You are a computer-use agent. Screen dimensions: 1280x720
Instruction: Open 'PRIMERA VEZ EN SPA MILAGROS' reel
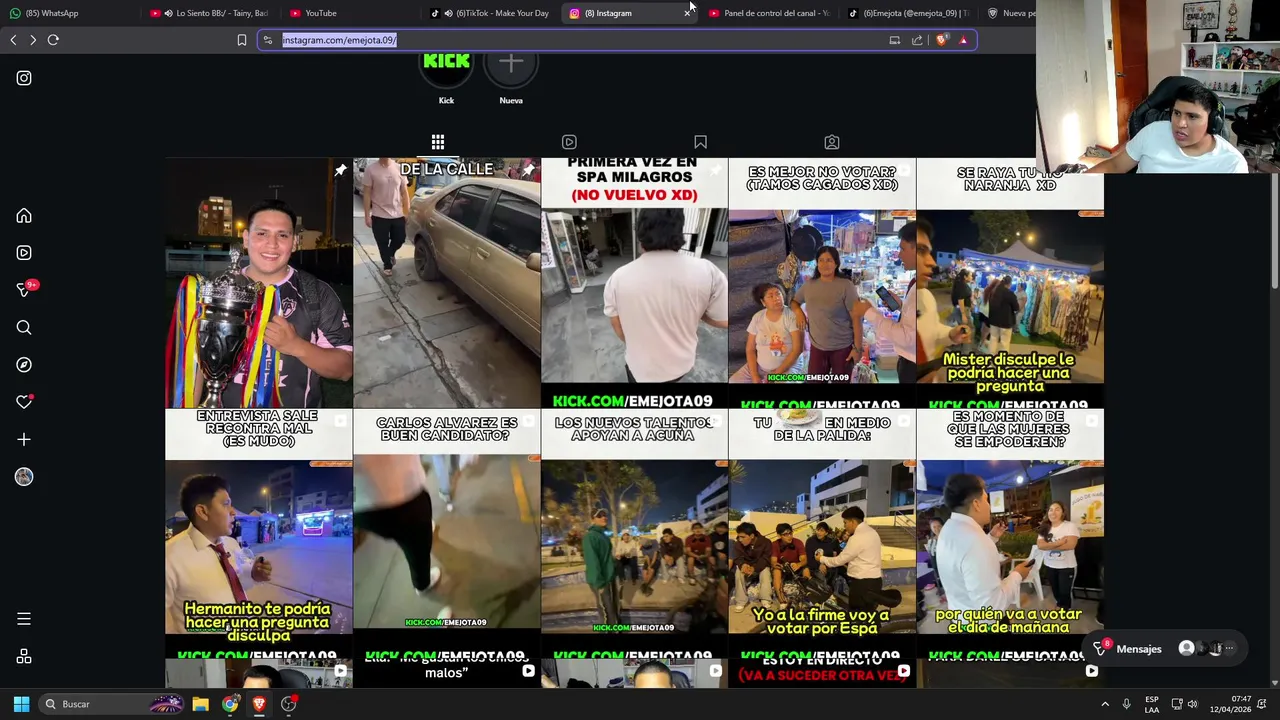(635, 283)
